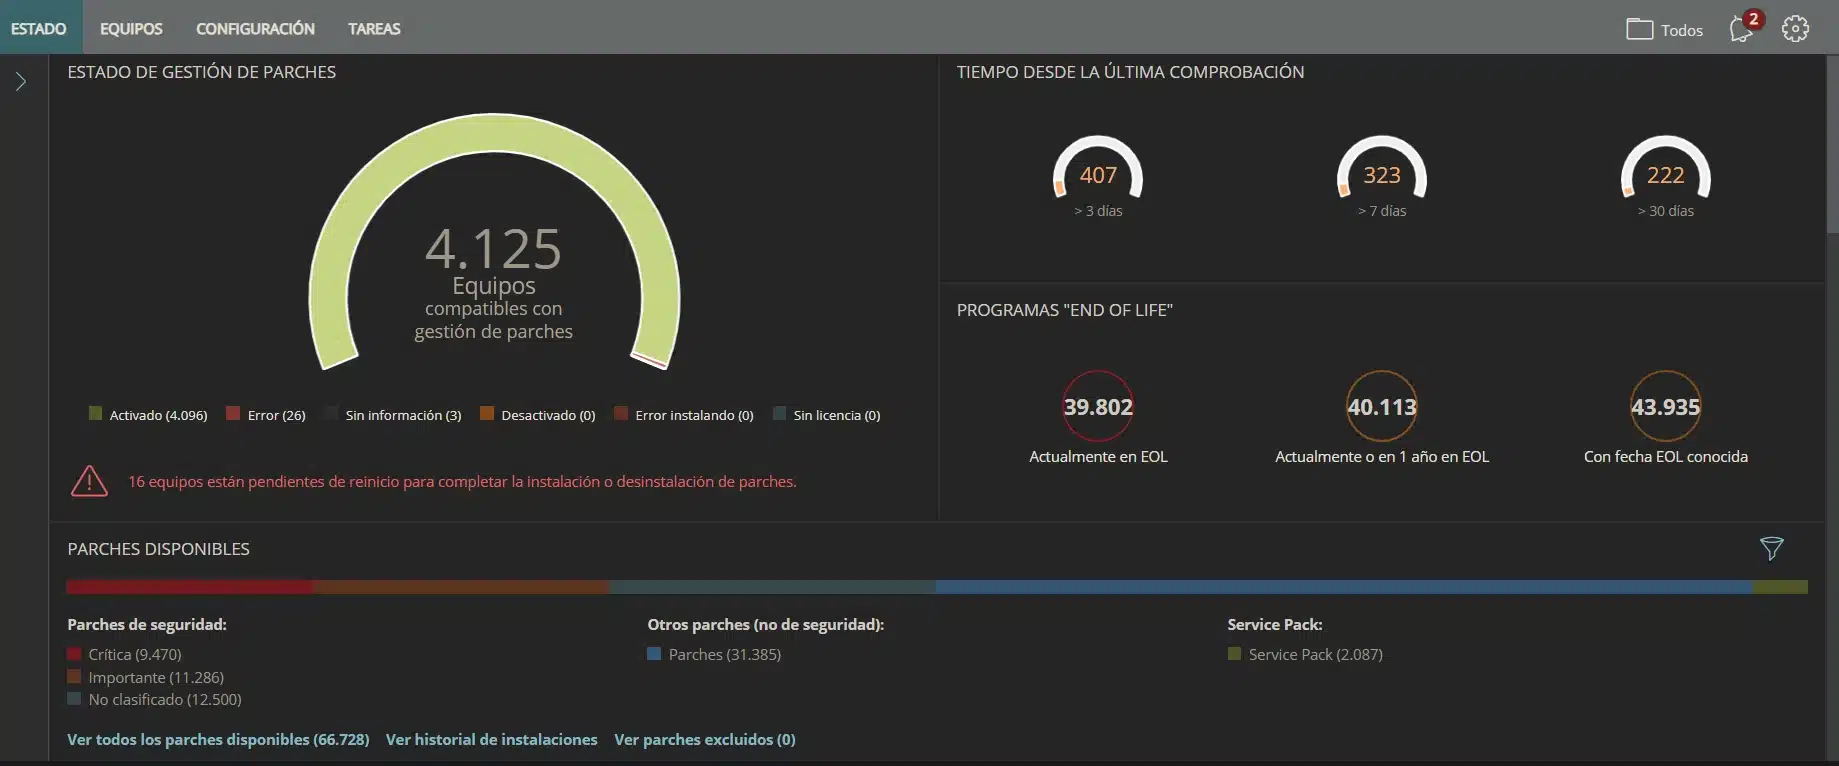1839x766 pixels.
Task: Open Ver todos los parches disponibles link
Action: [x=218, y=740]
